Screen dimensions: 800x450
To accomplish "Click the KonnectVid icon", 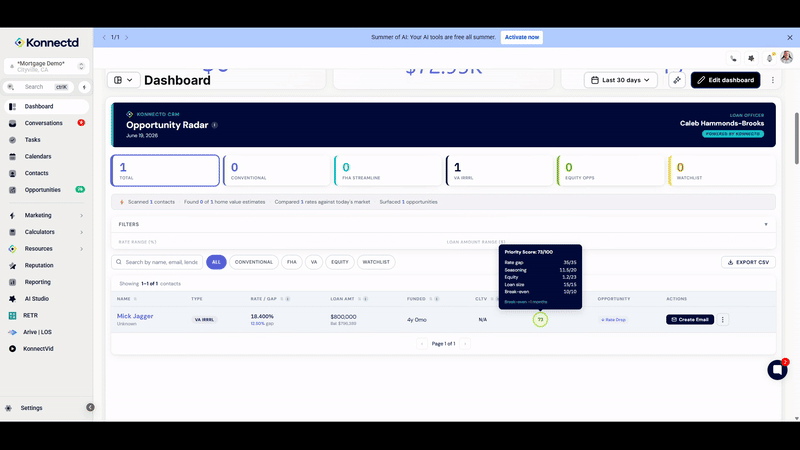I will click(13, 349).
